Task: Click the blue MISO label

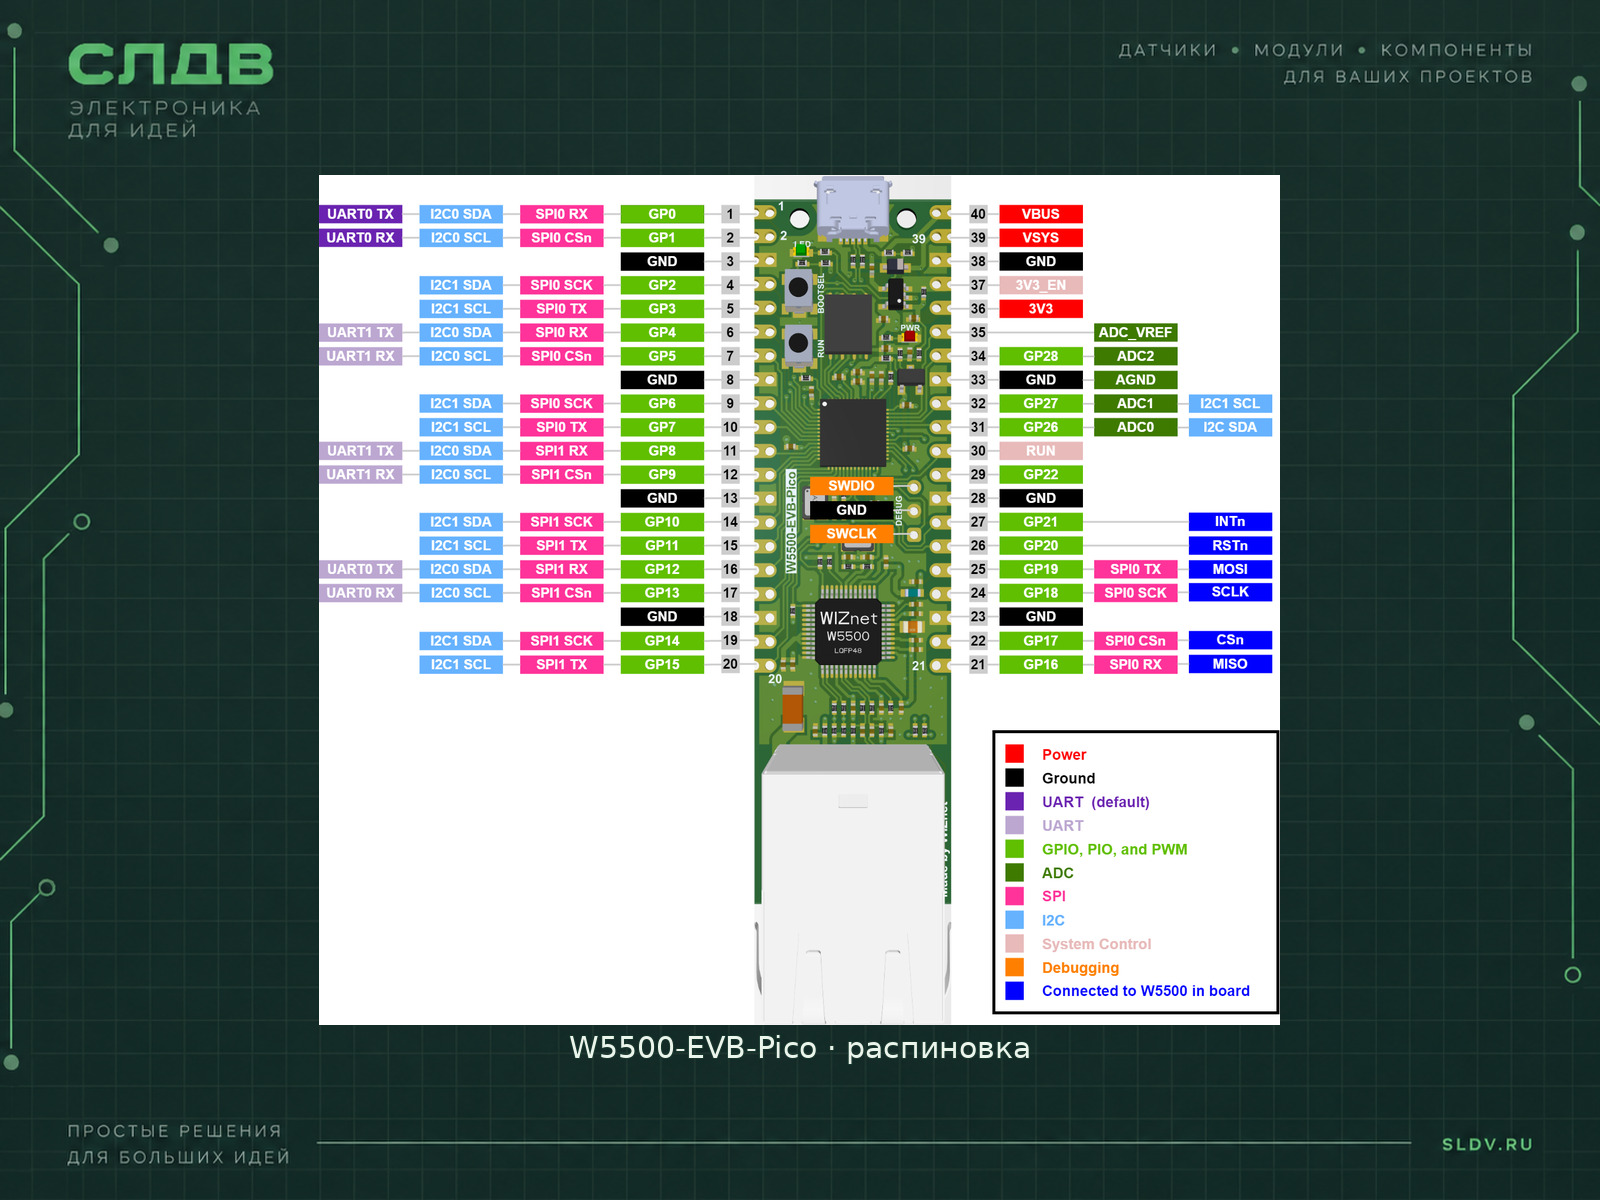Action: [1230, 664]
